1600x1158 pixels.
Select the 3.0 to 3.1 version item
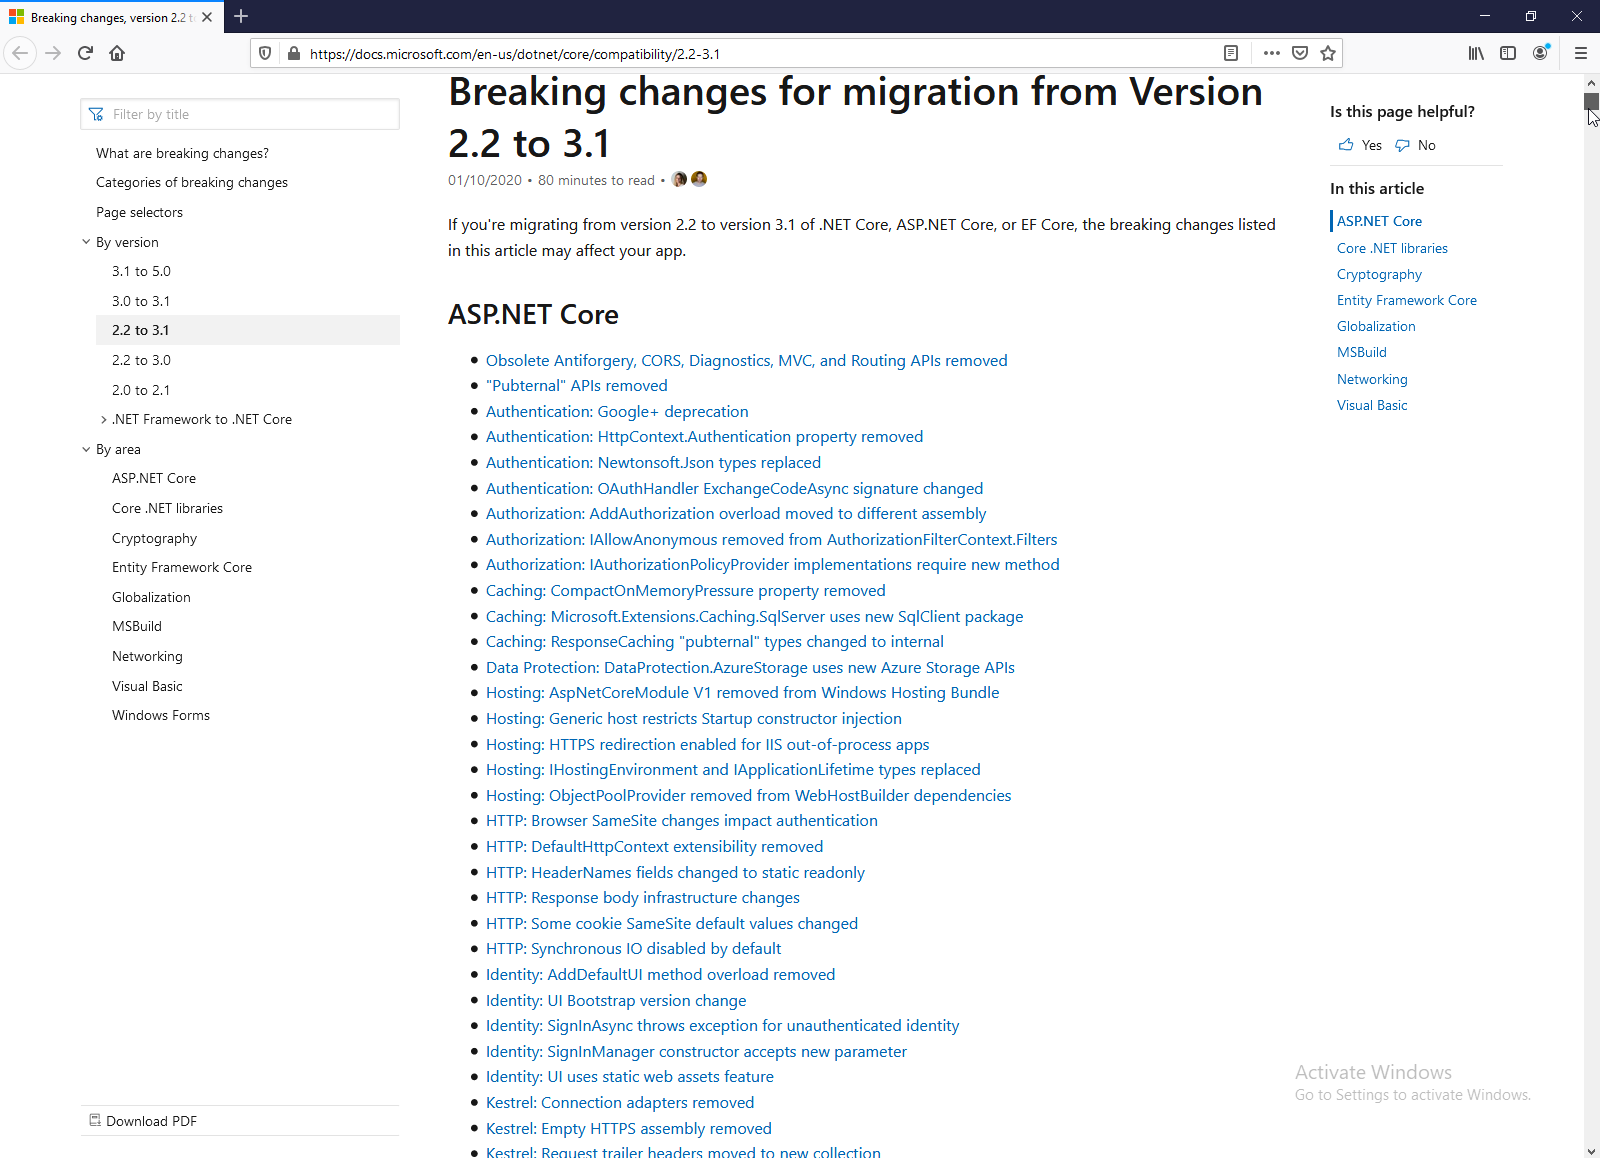141,301
